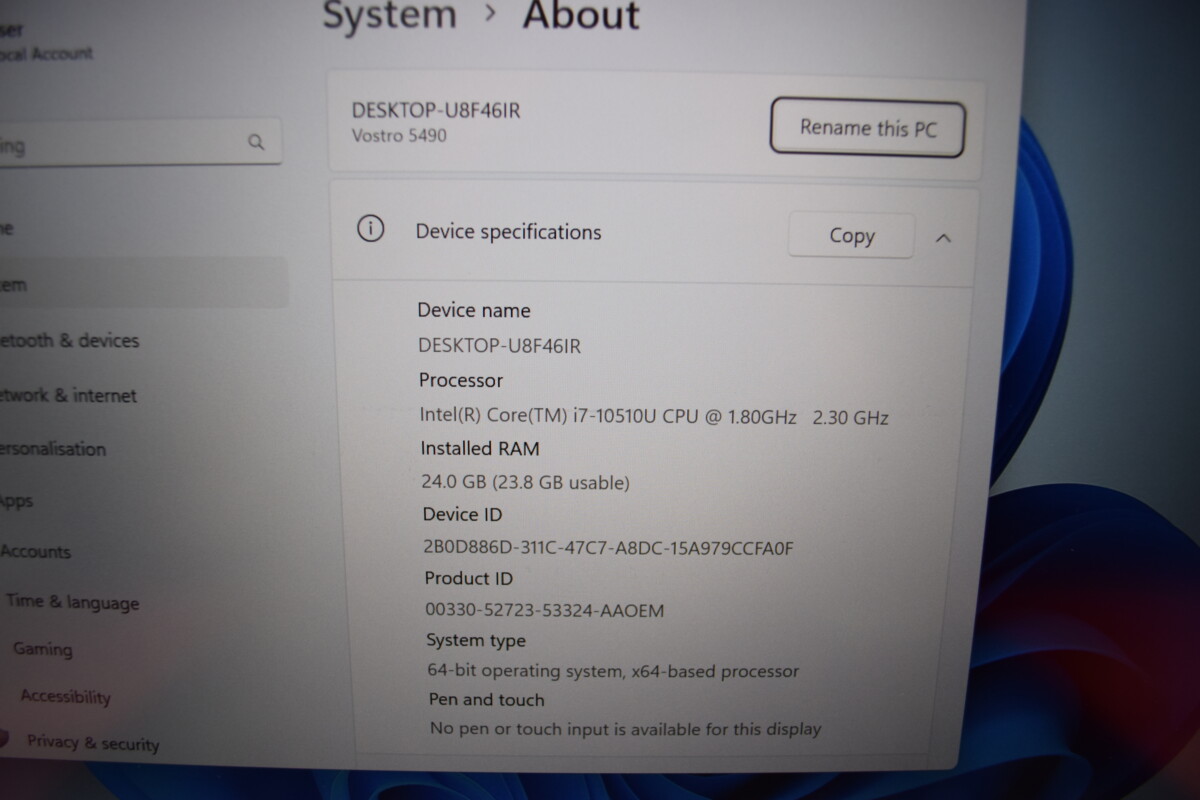Collapse the Device specifications section
The width and height of the screenshot is (1200, 800).
pyautogui.click(x=943, y=238)
